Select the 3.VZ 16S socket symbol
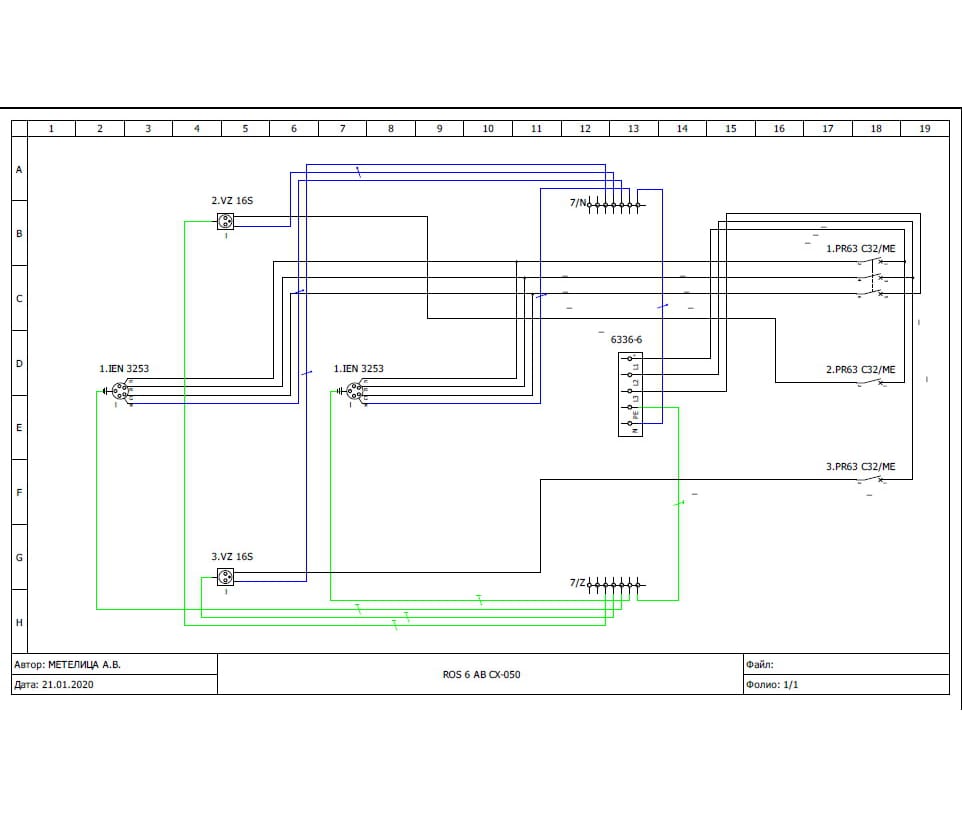The width and height of the screenshot is (962, 818). (226, 577)
